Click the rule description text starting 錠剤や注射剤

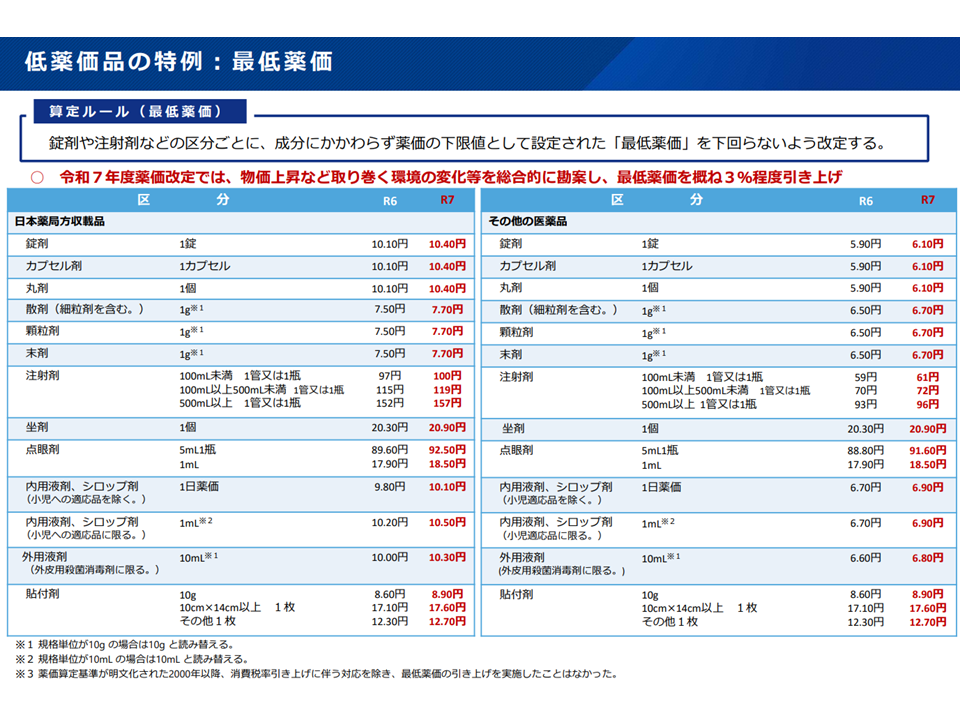pyautogui.click(x=467, y=142)
